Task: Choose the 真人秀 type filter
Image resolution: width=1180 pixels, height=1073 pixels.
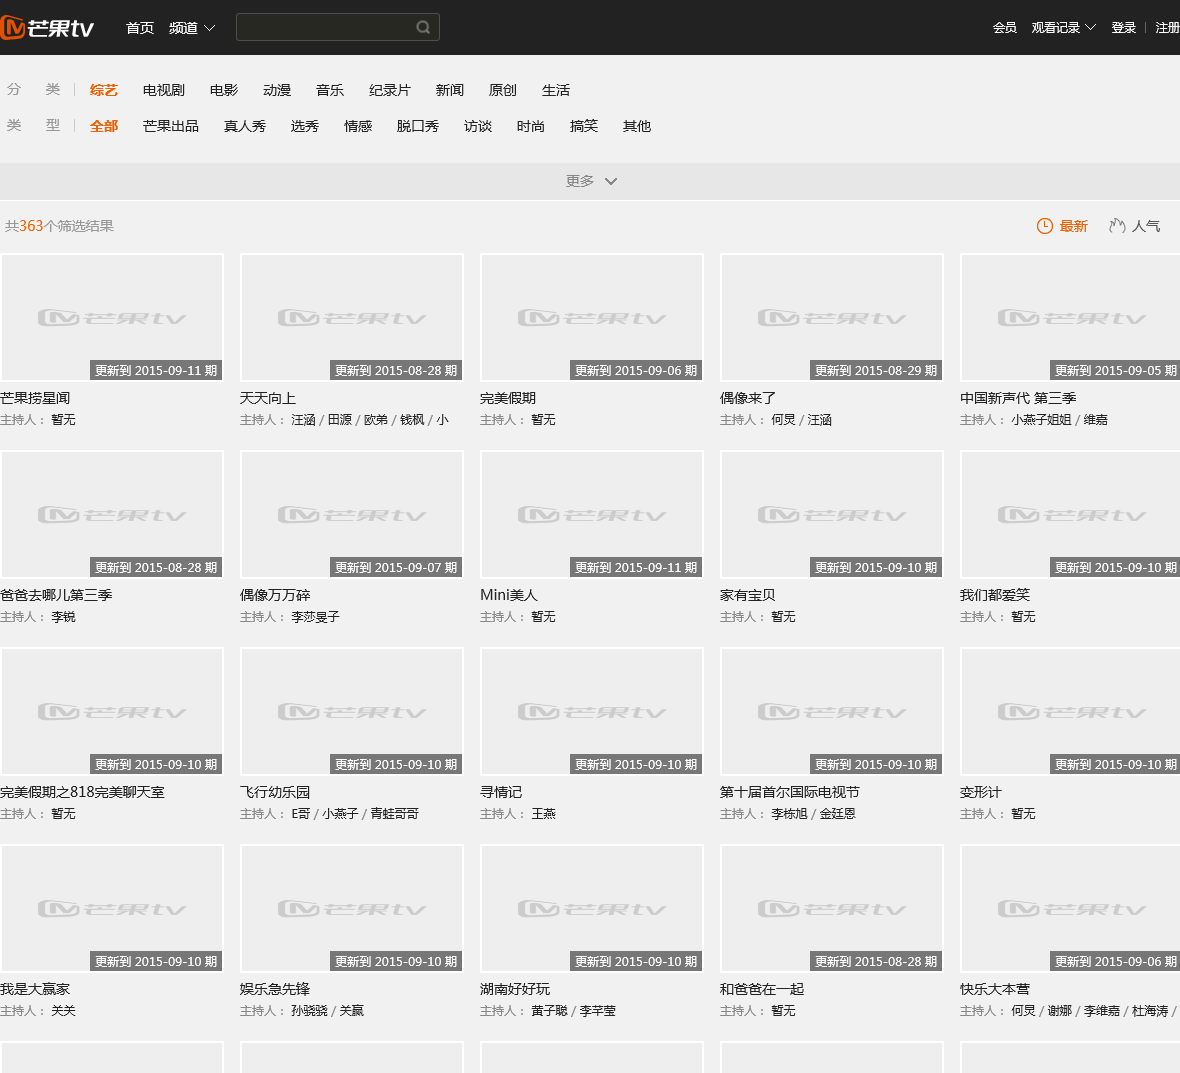Action: (245, 126)
